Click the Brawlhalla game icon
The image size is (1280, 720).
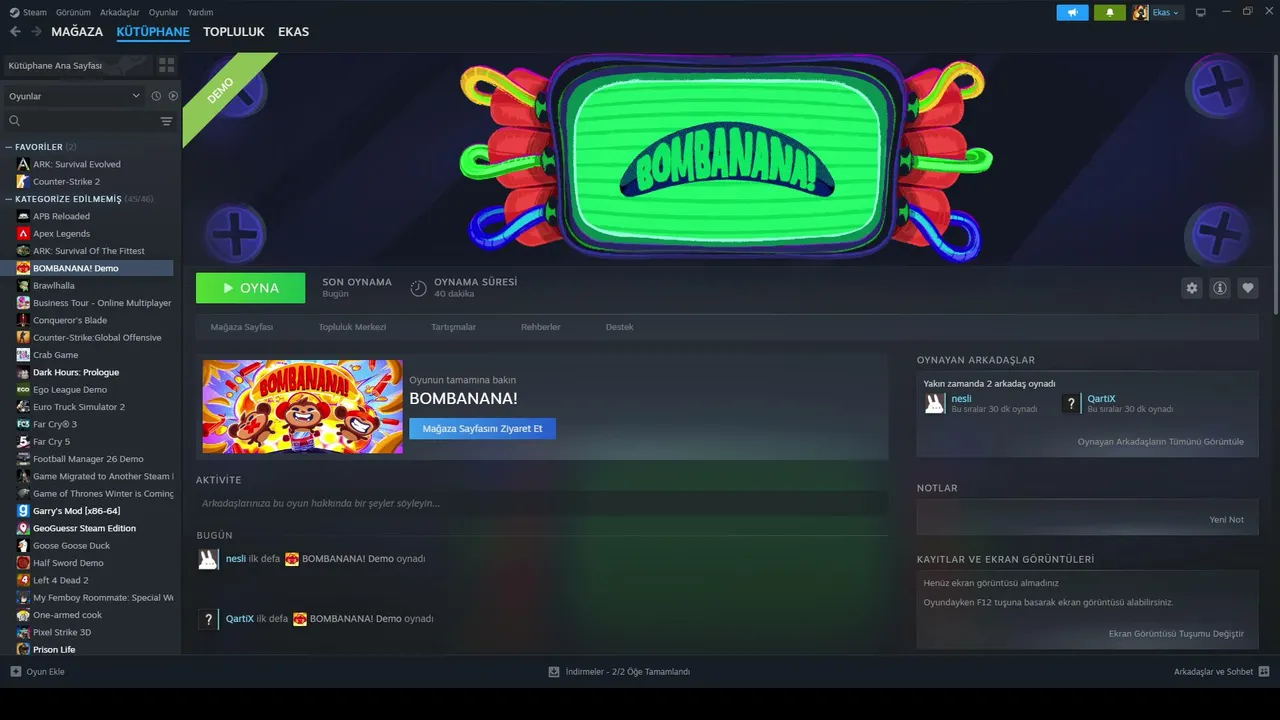(x=23, y=286)
